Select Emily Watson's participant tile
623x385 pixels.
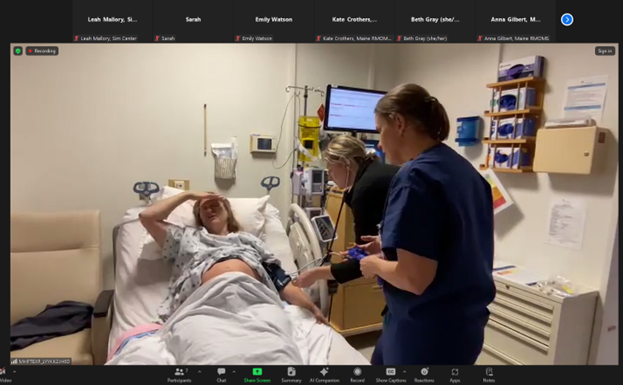point(273,21)
